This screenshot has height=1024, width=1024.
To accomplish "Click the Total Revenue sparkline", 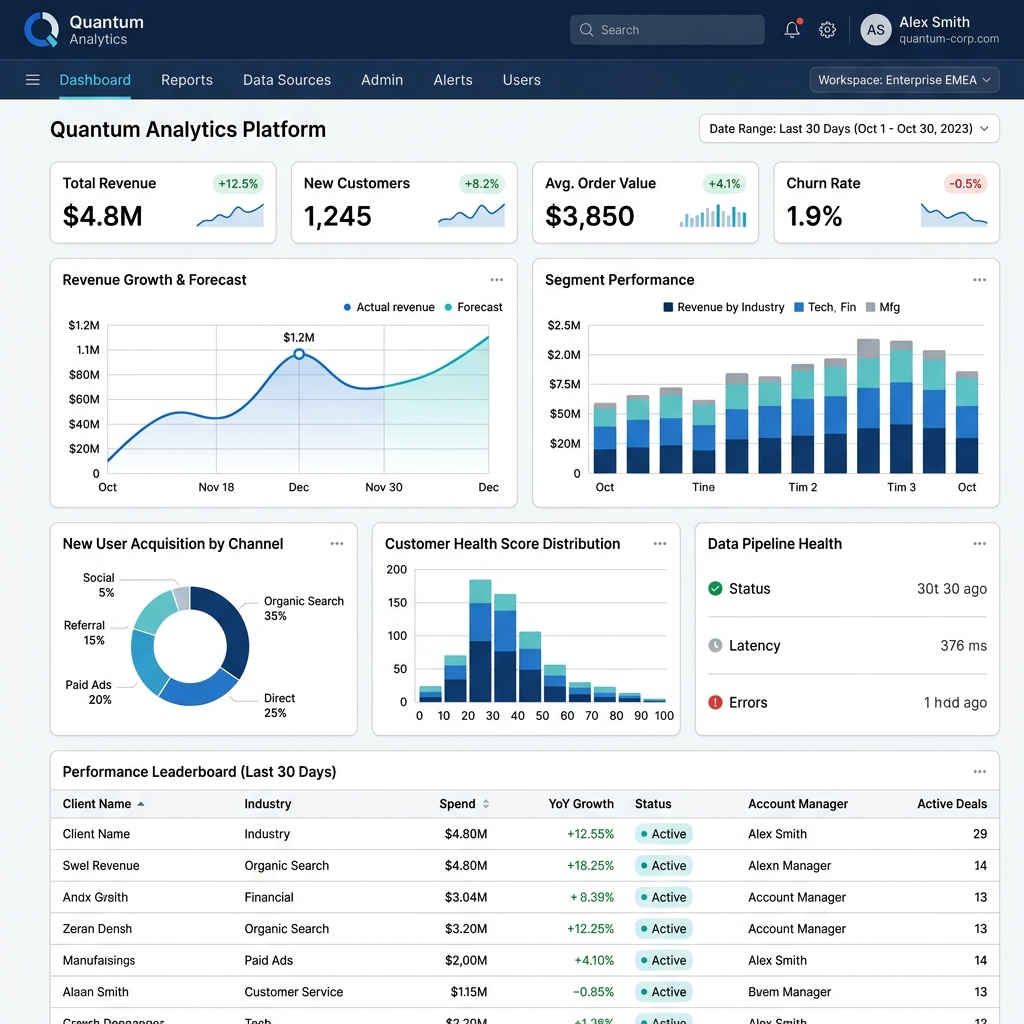I will click(231, 216).
